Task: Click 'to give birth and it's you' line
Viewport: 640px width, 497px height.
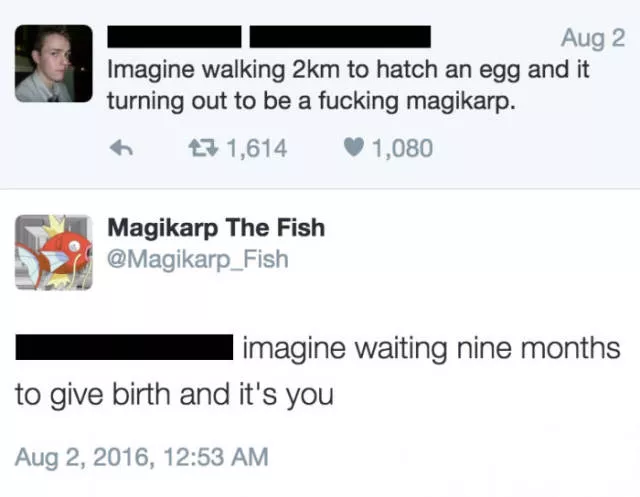Action: tap(173, 394)
